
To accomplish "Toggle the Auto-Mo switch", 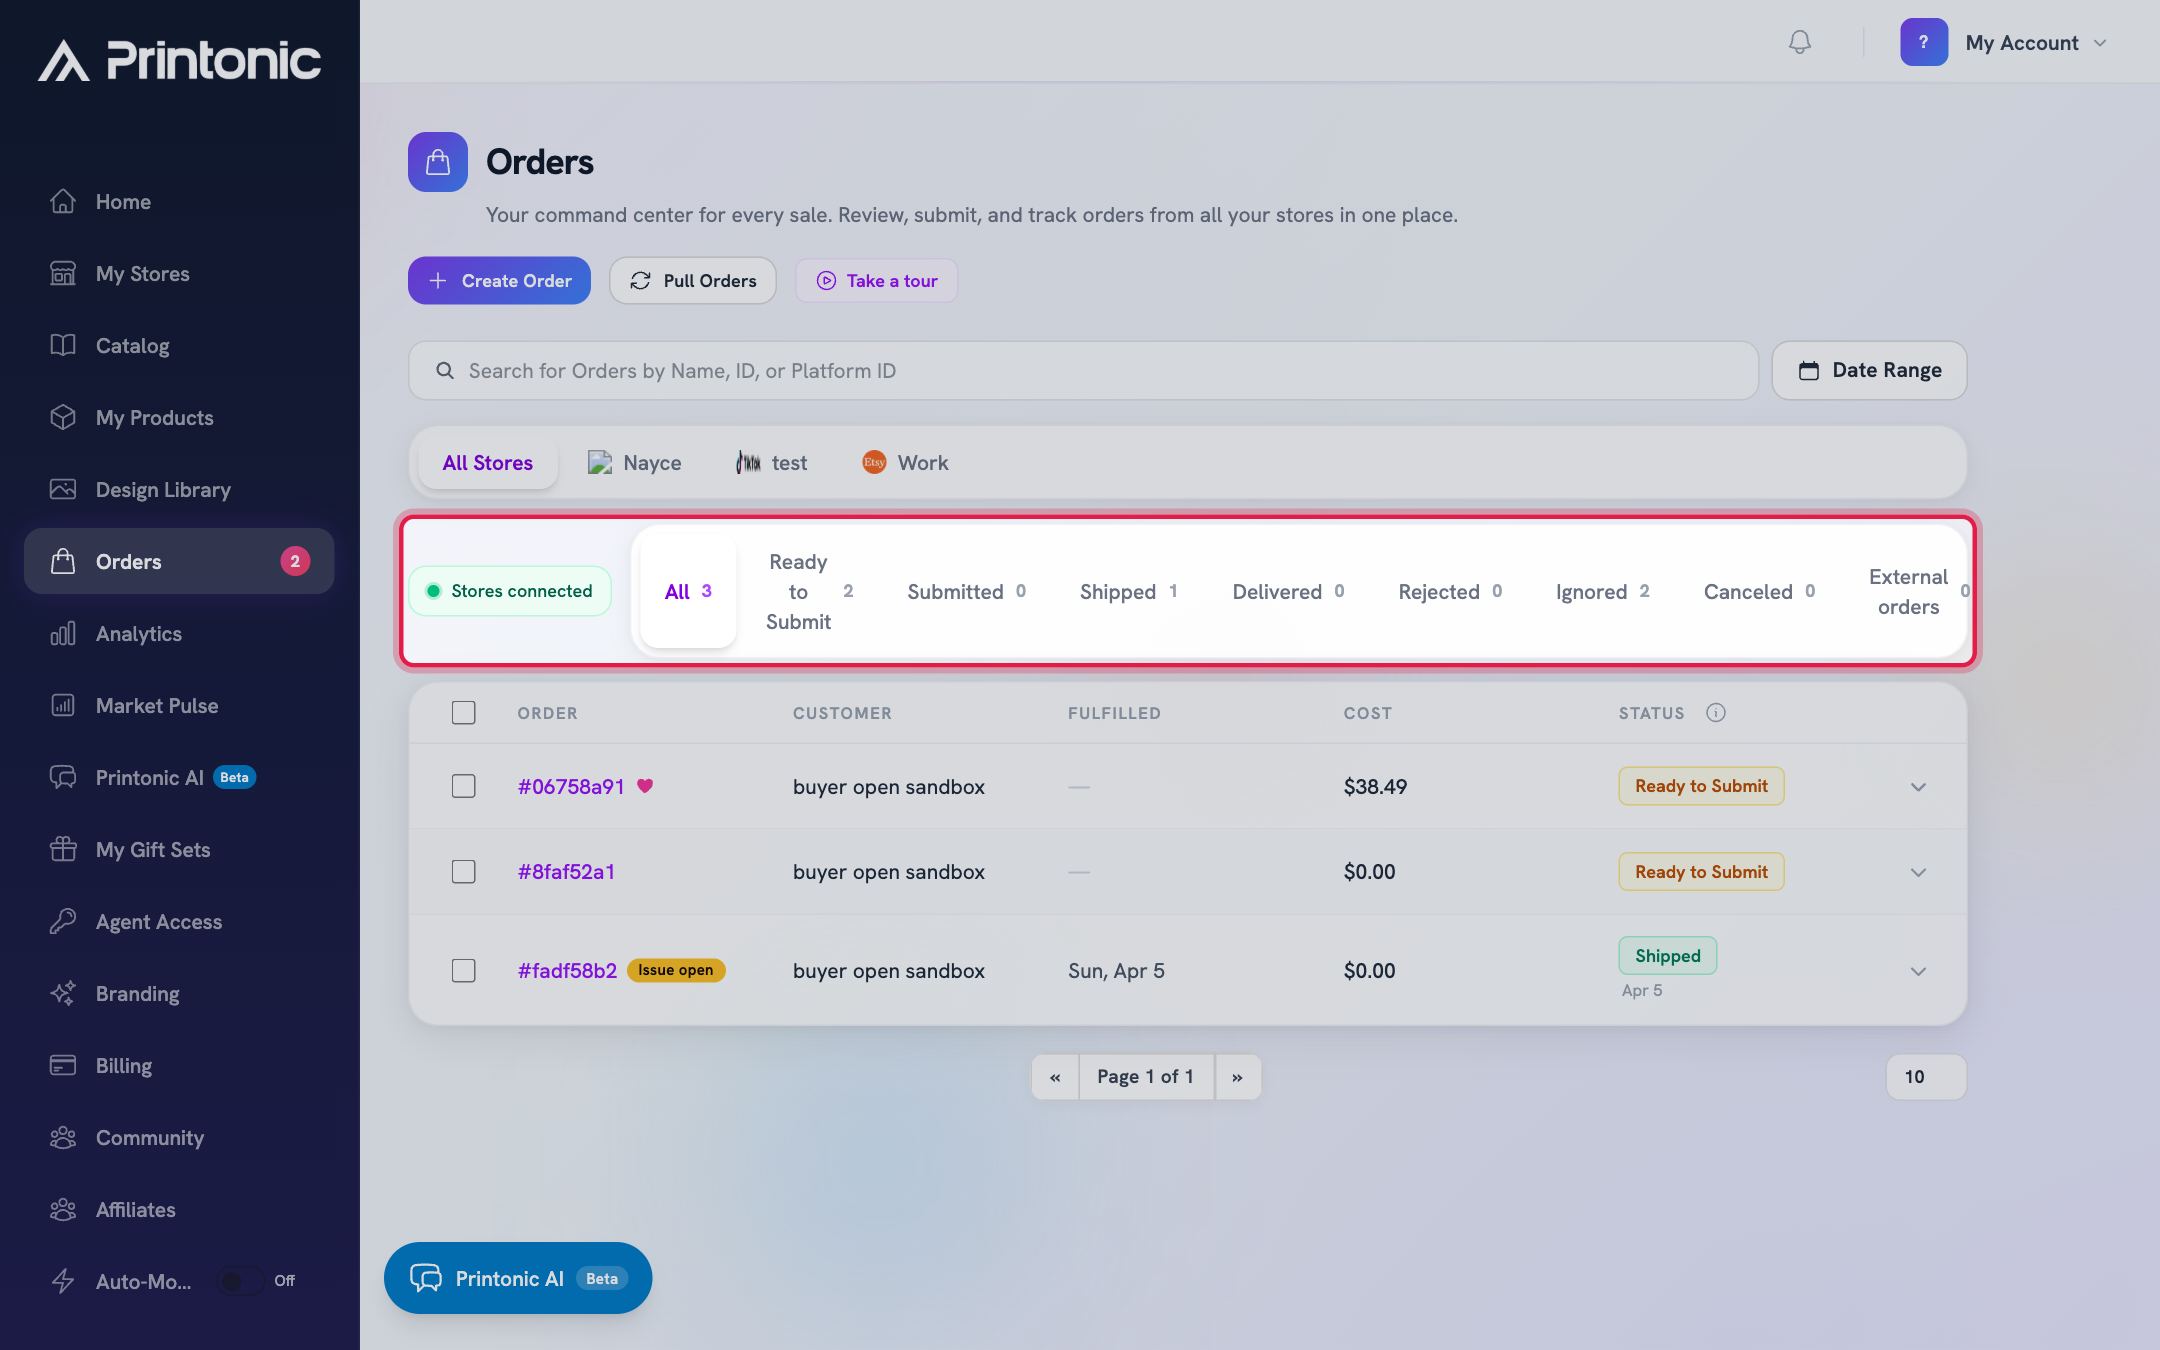I will (241, 1281).
